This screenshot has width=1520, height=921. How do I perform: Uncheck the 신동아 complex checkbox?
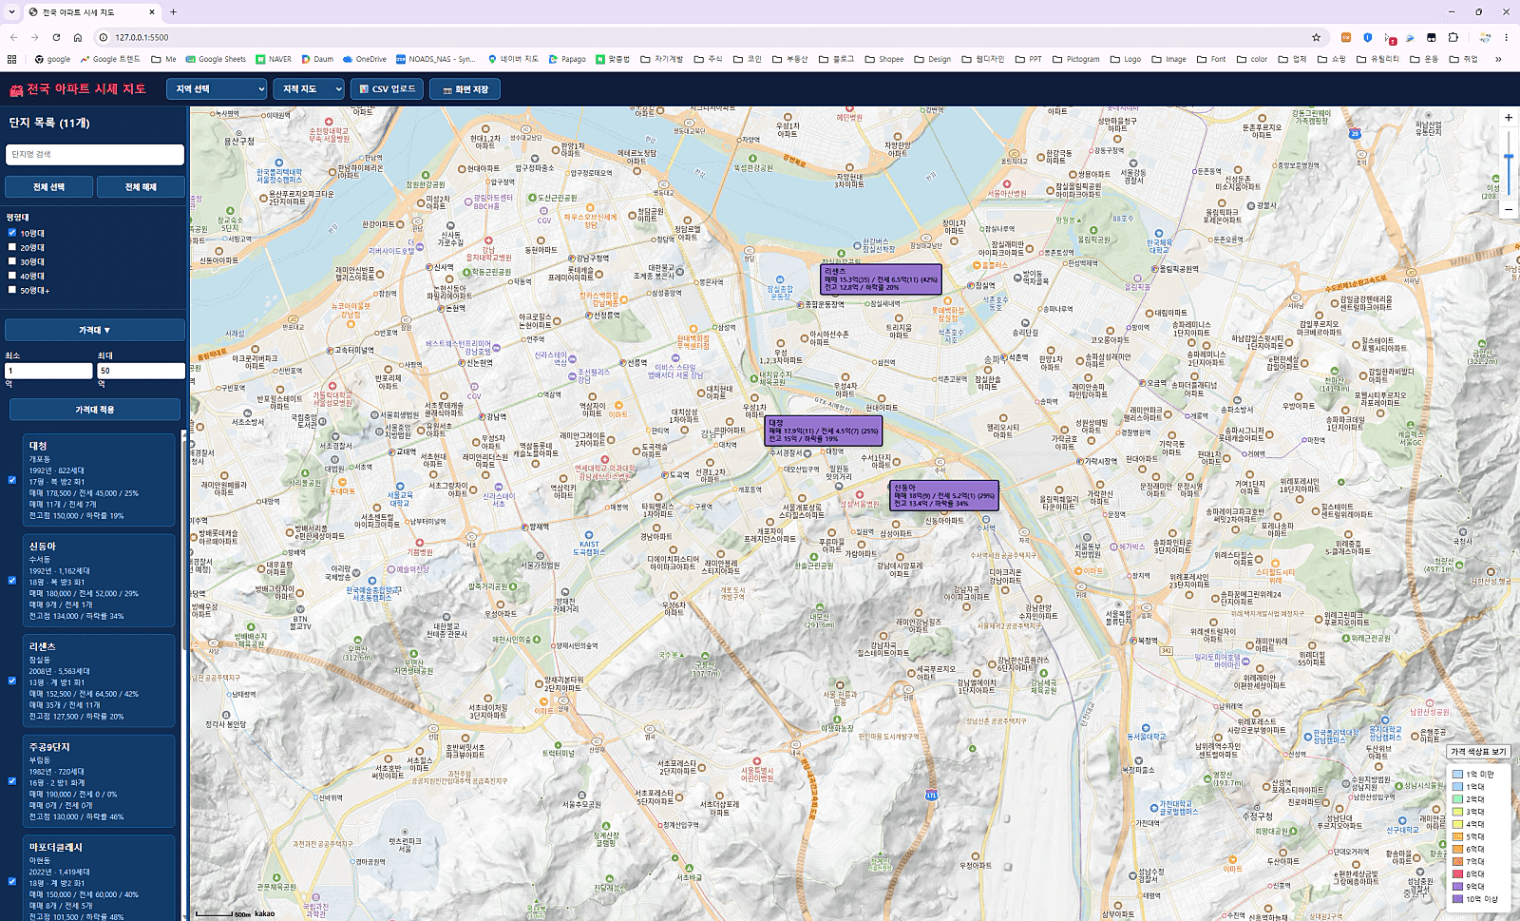click(x=12, y=580)
